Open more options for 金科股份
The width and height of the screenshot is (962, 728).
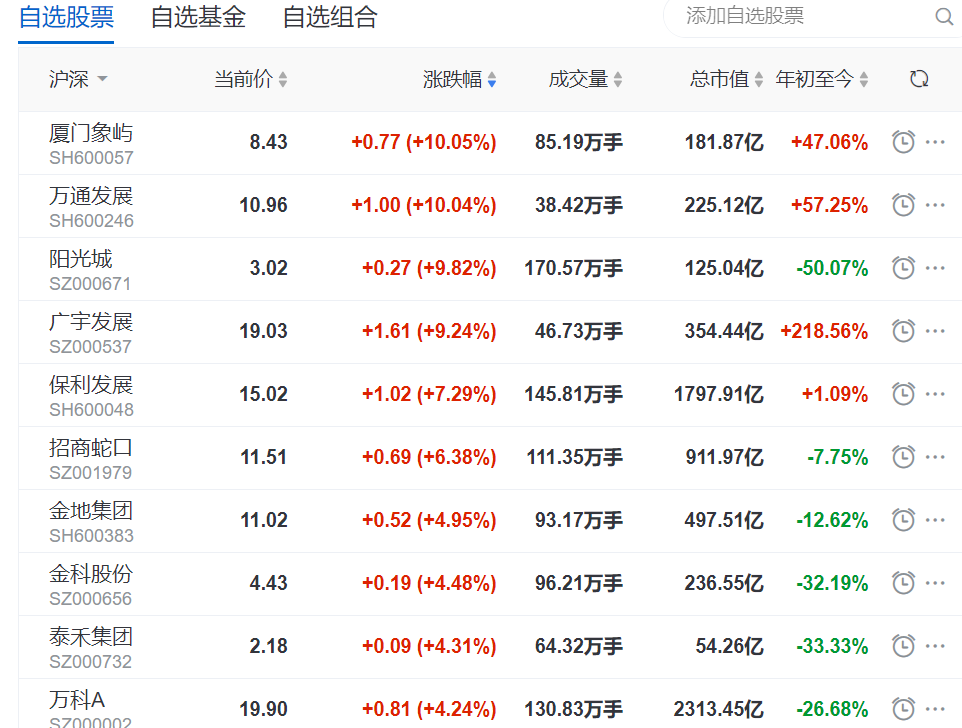point(935,583)
